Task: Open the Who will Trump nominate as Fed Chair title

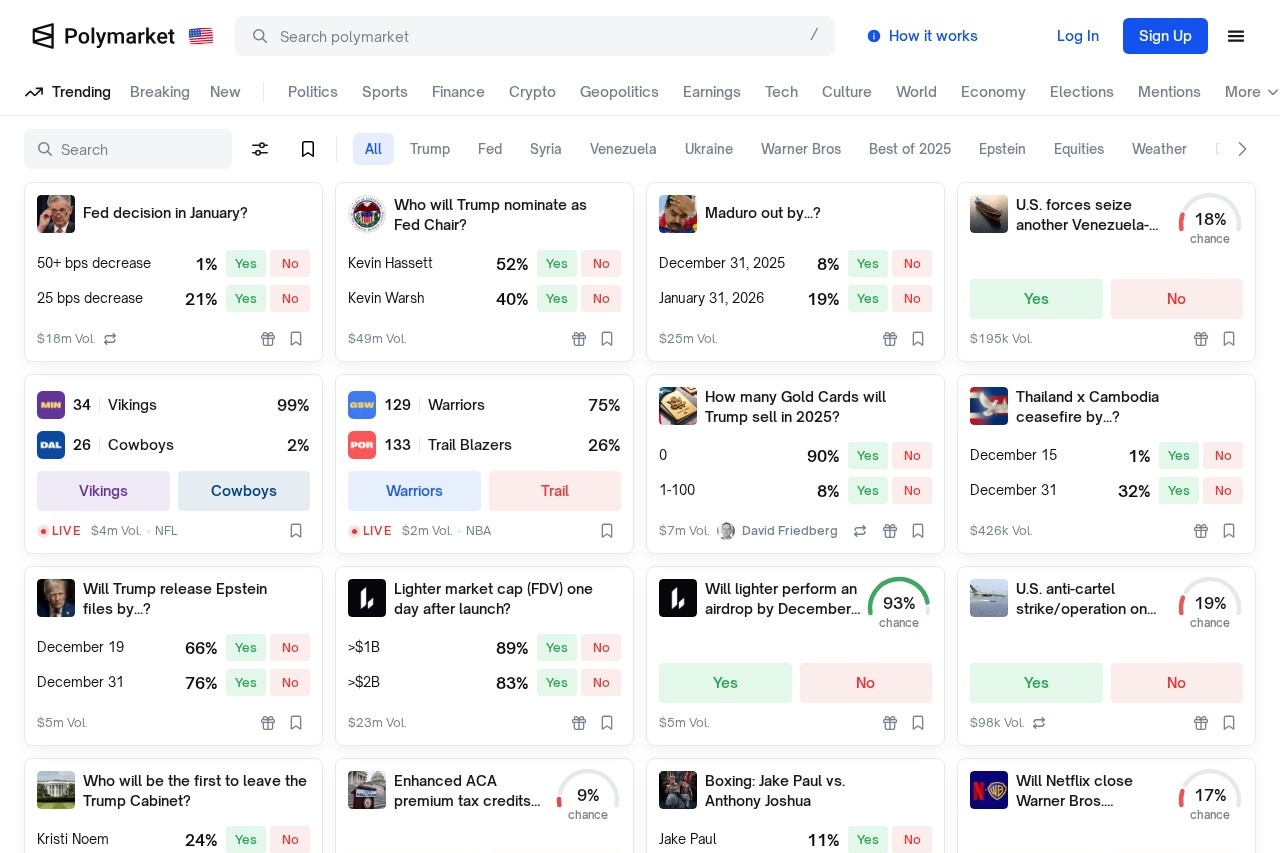Action: pos(490,215)
